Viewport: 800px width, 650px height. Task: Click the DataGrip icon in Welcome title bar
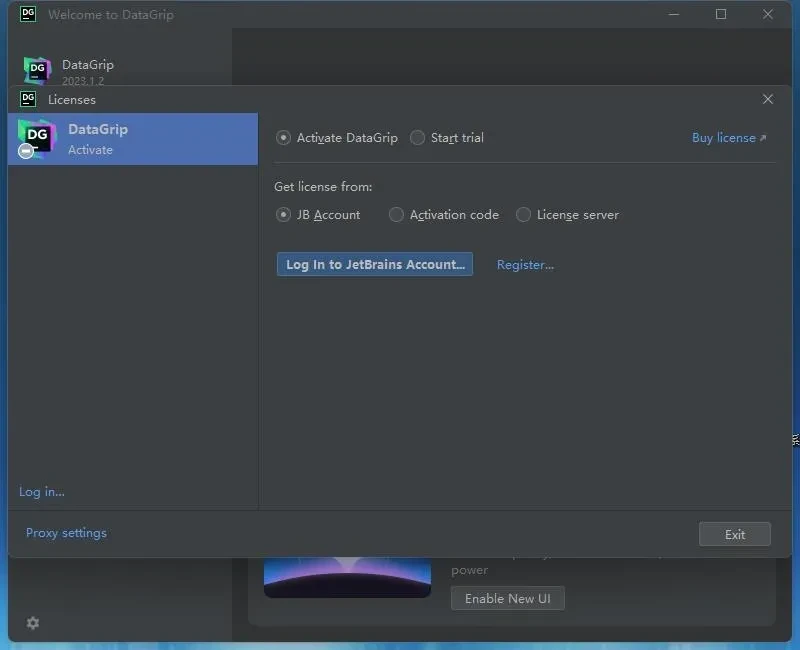point(28,14)
